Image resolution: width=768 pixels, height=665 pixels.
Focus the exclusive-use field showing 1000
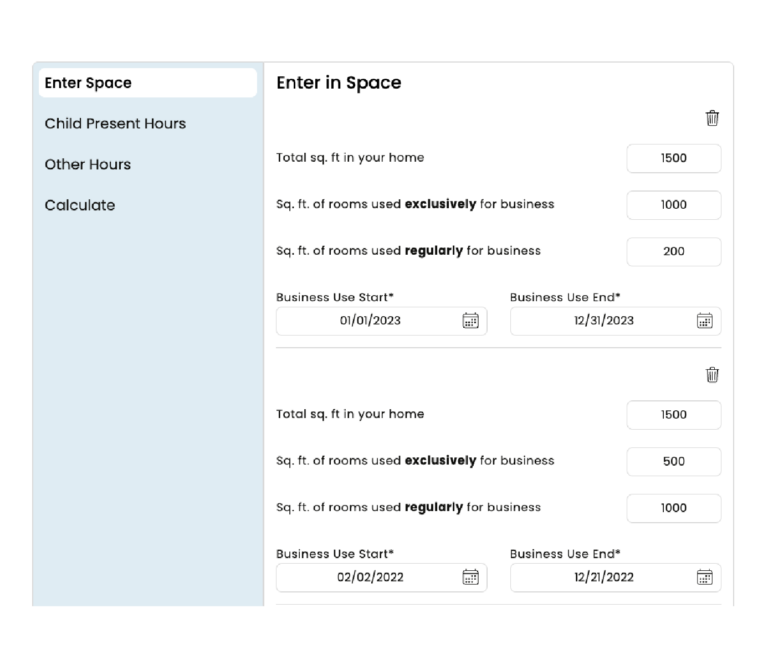(673, 205)
